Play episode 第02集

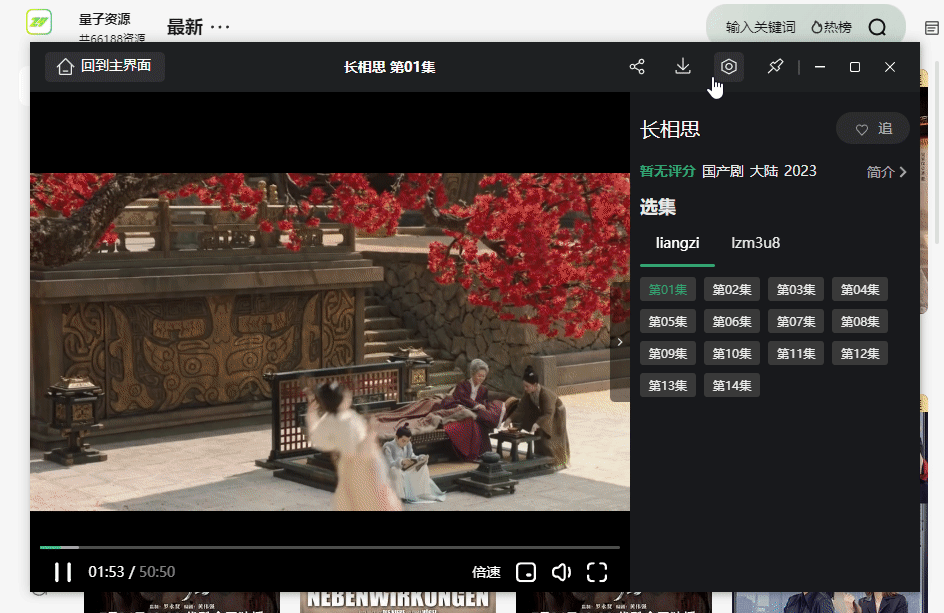[x=732, y=290]
